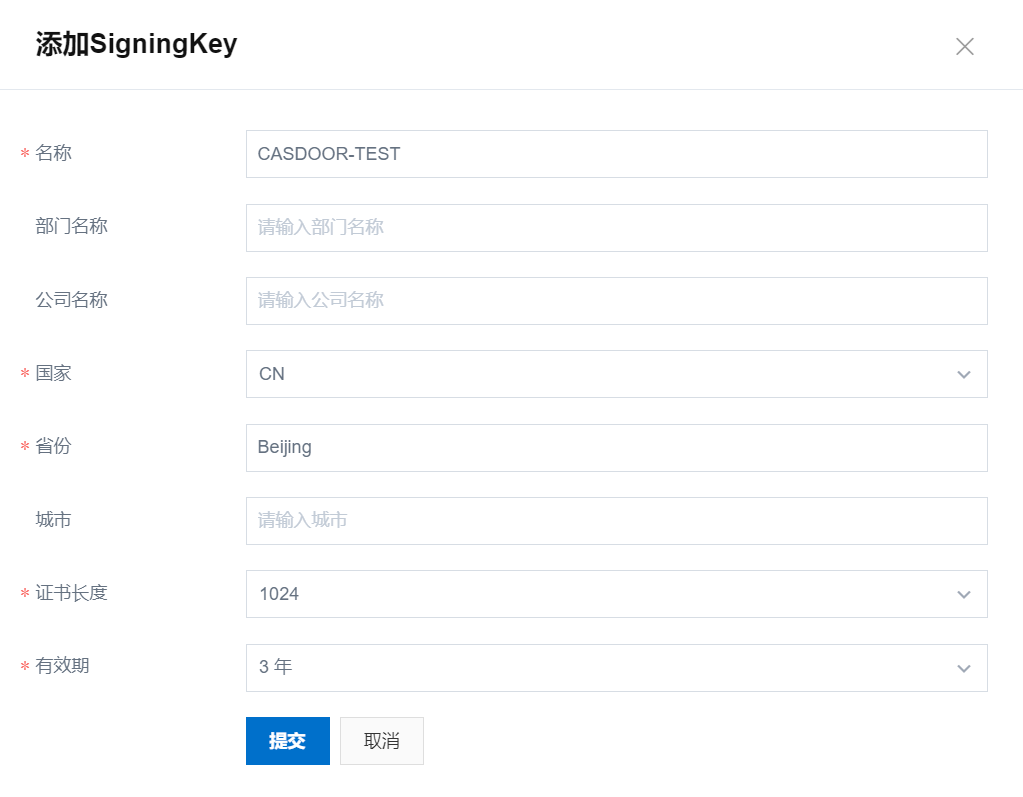The height and width of the screenshot is (797, 1023).
Task: Click the red asterisk beside 有效期
Action: 24,666
